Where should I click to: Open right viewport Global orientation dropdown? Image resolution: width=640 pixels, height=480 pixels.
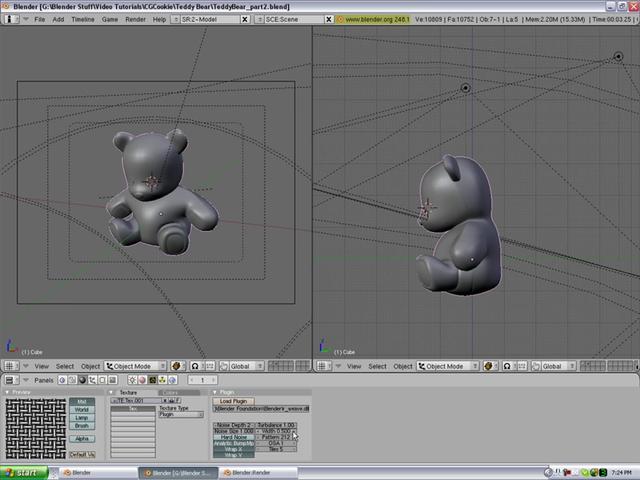click(558, 366)
